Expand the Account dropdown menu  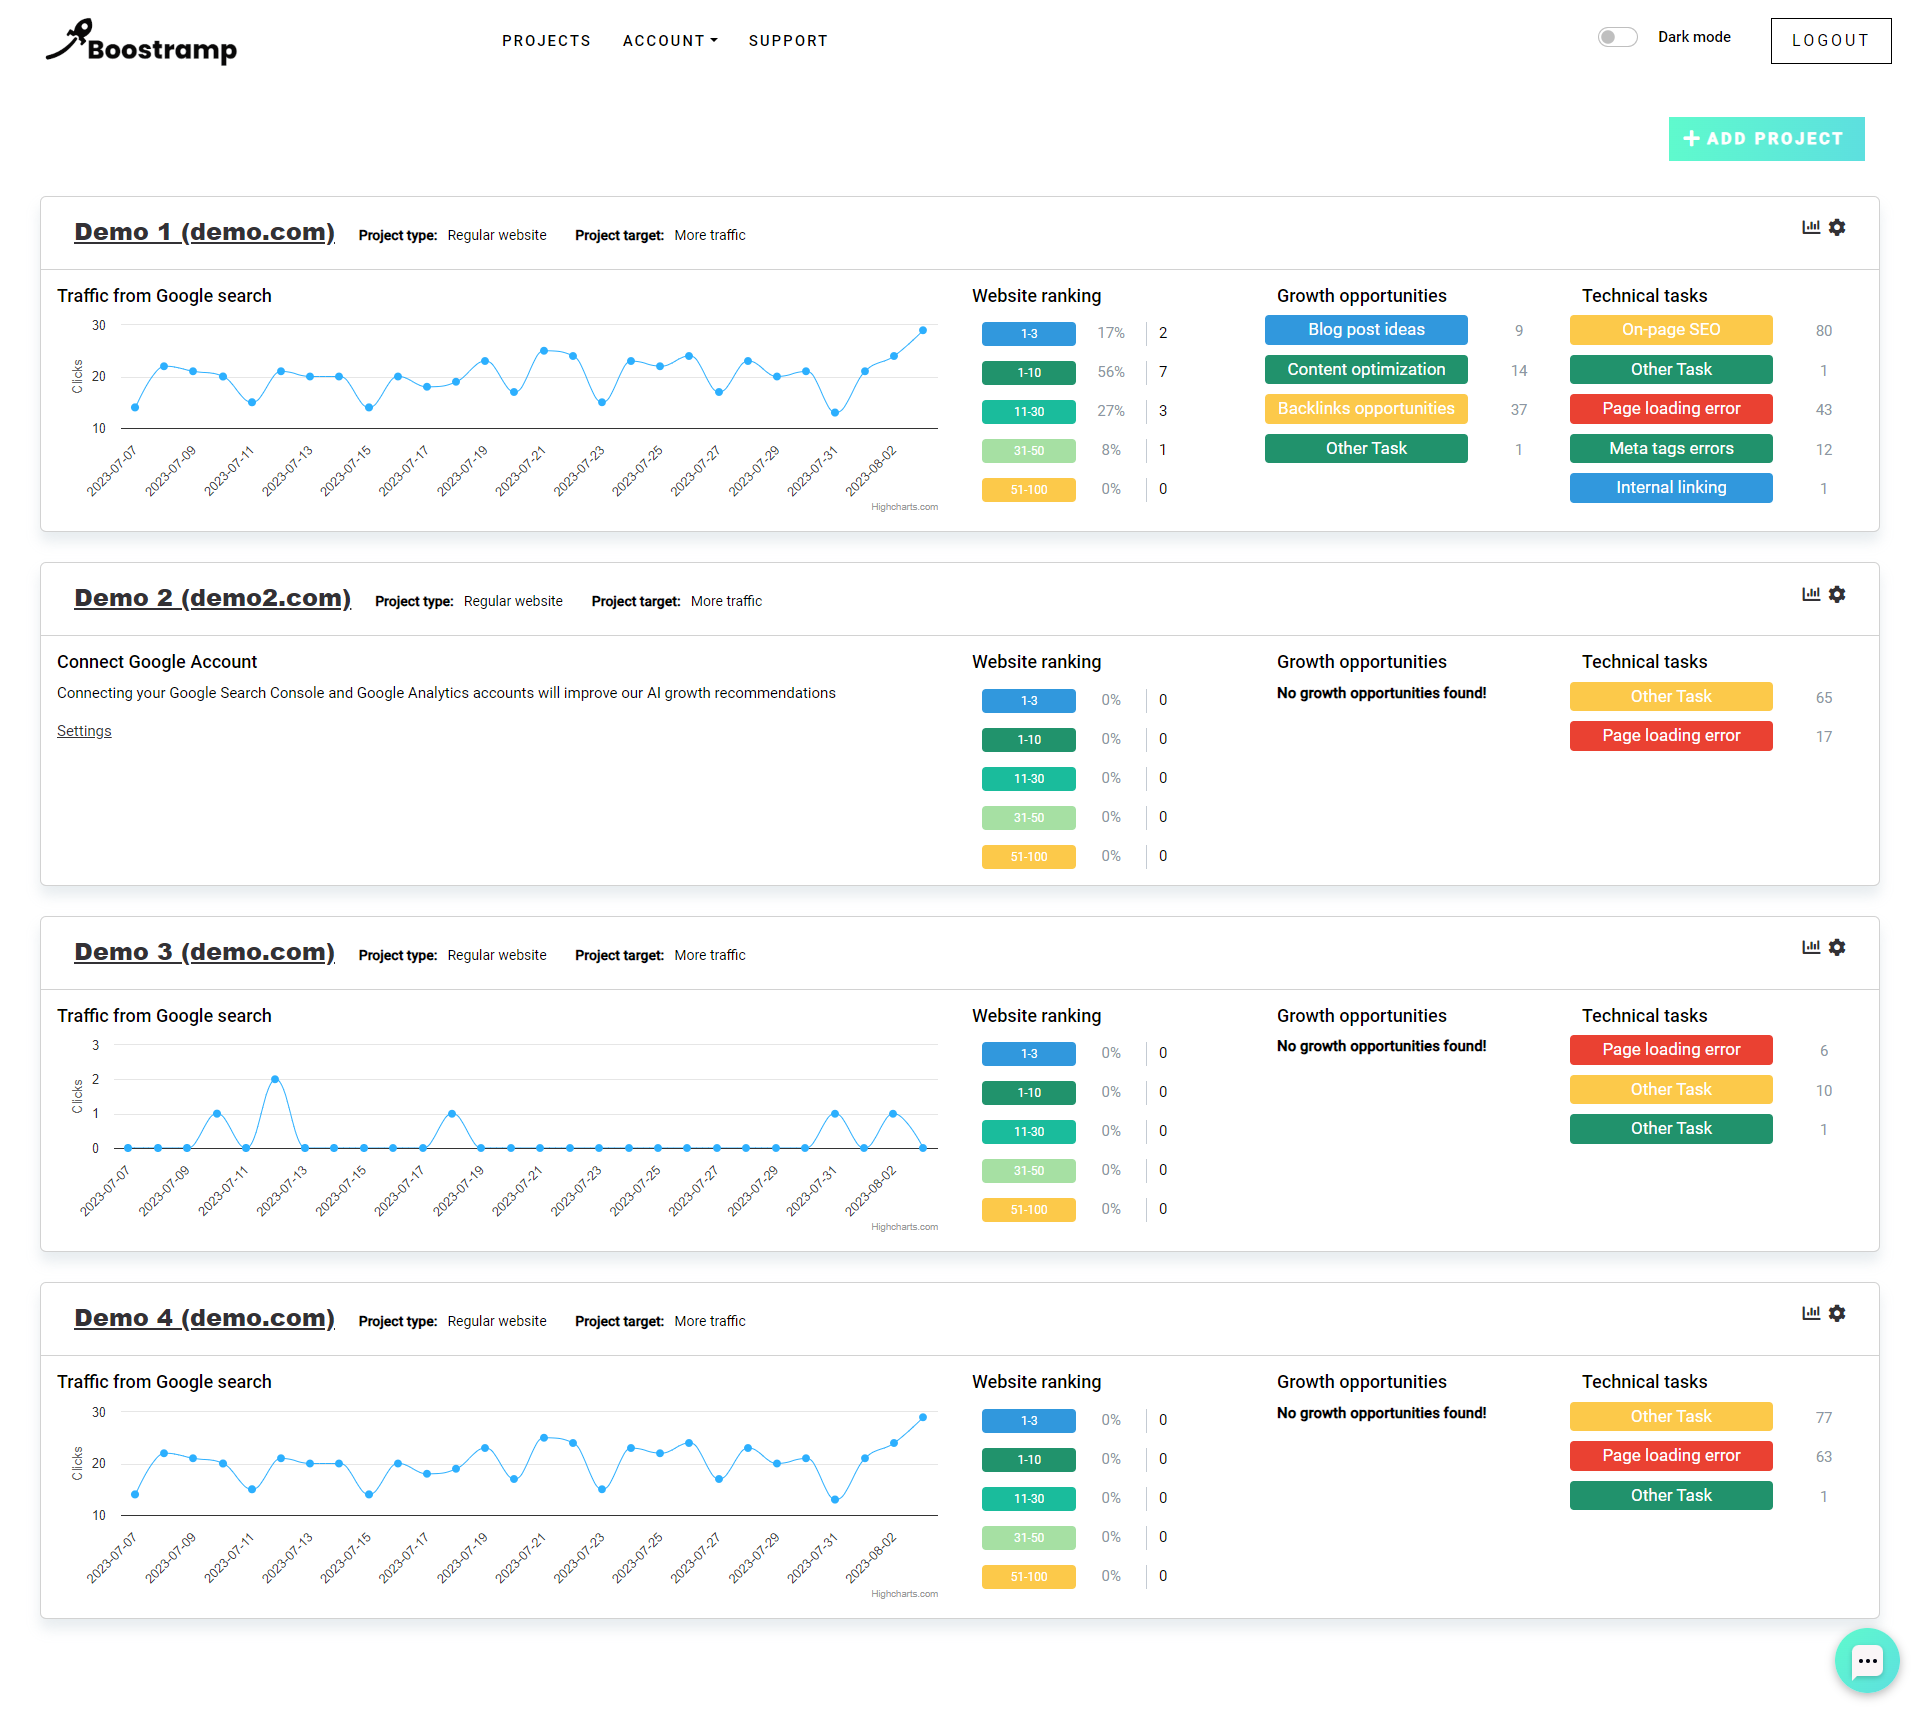coord(670,41)
